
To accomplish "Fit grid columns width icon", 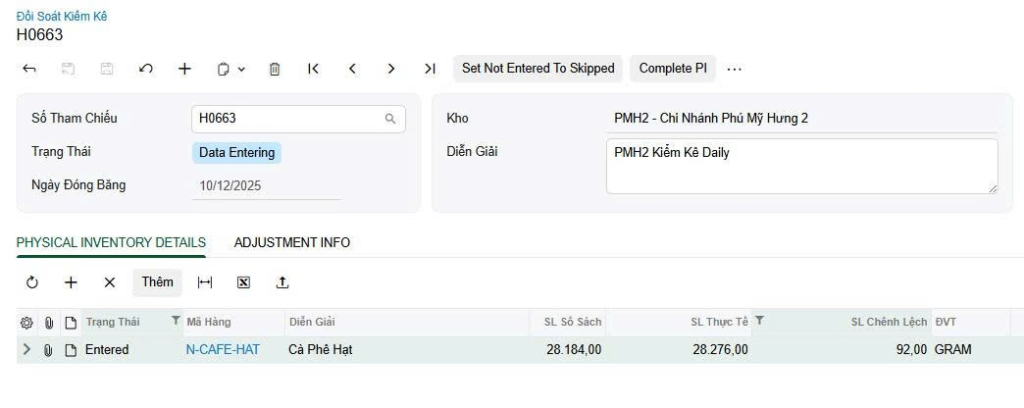I will coord(205,283).
